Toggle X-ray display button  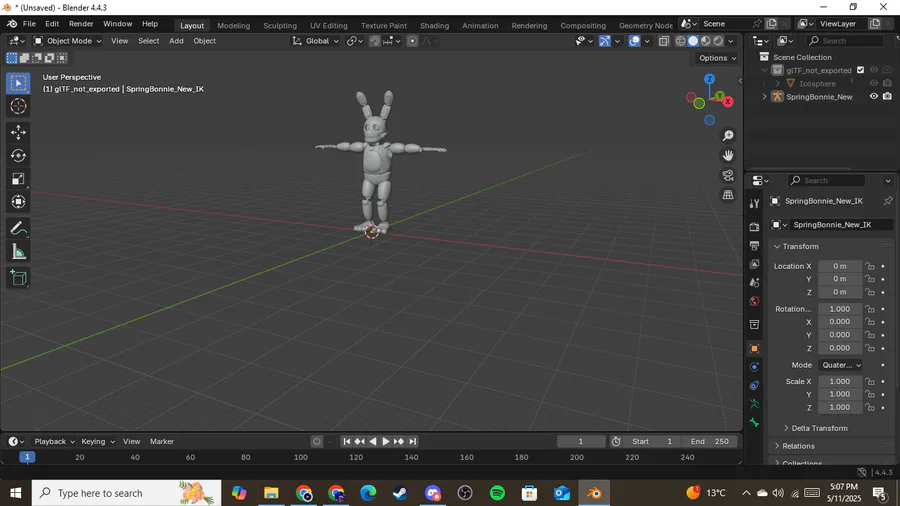click(x=664, y=41)
